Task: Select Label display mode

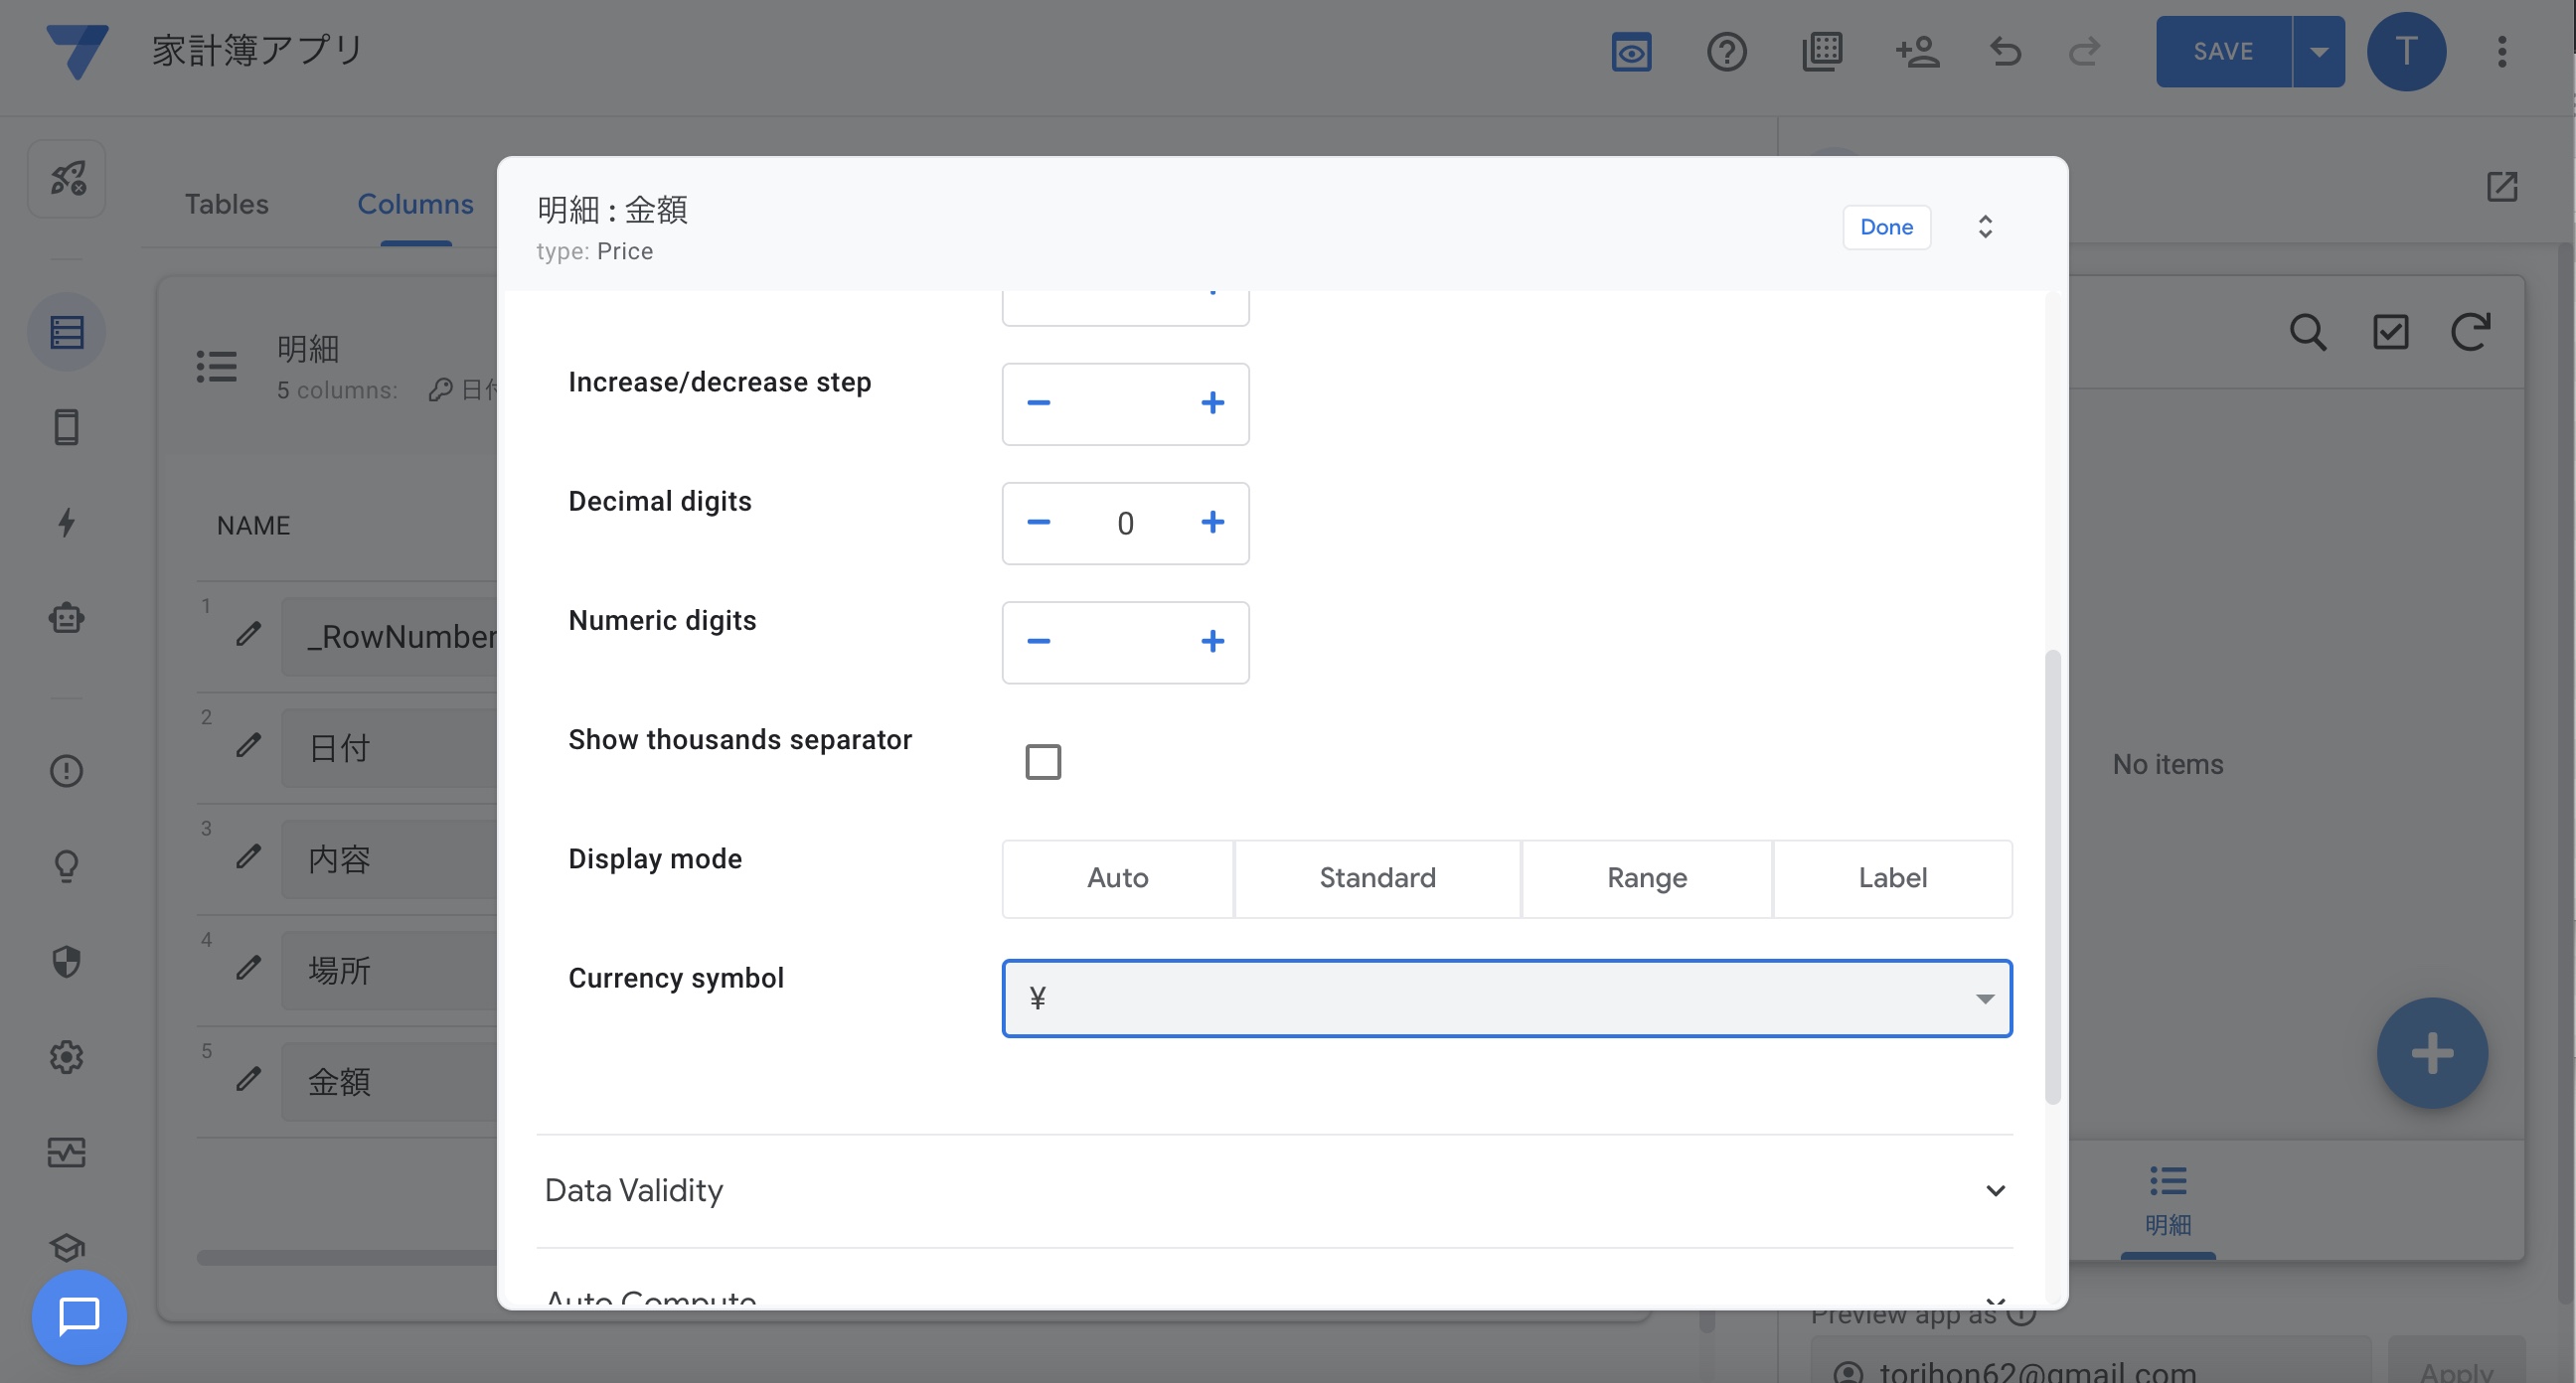Action: (1892, 878)
